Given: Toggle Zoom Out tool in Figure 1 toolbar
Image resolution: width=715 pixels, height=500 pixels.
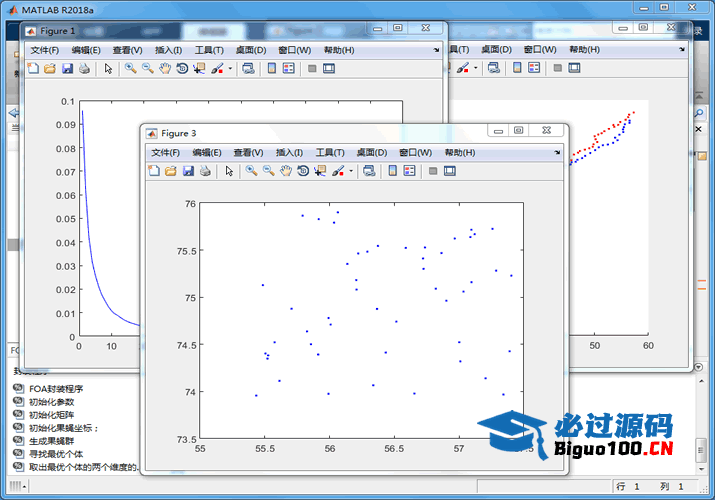Looking at the screenshot, I should click(148, 68).
